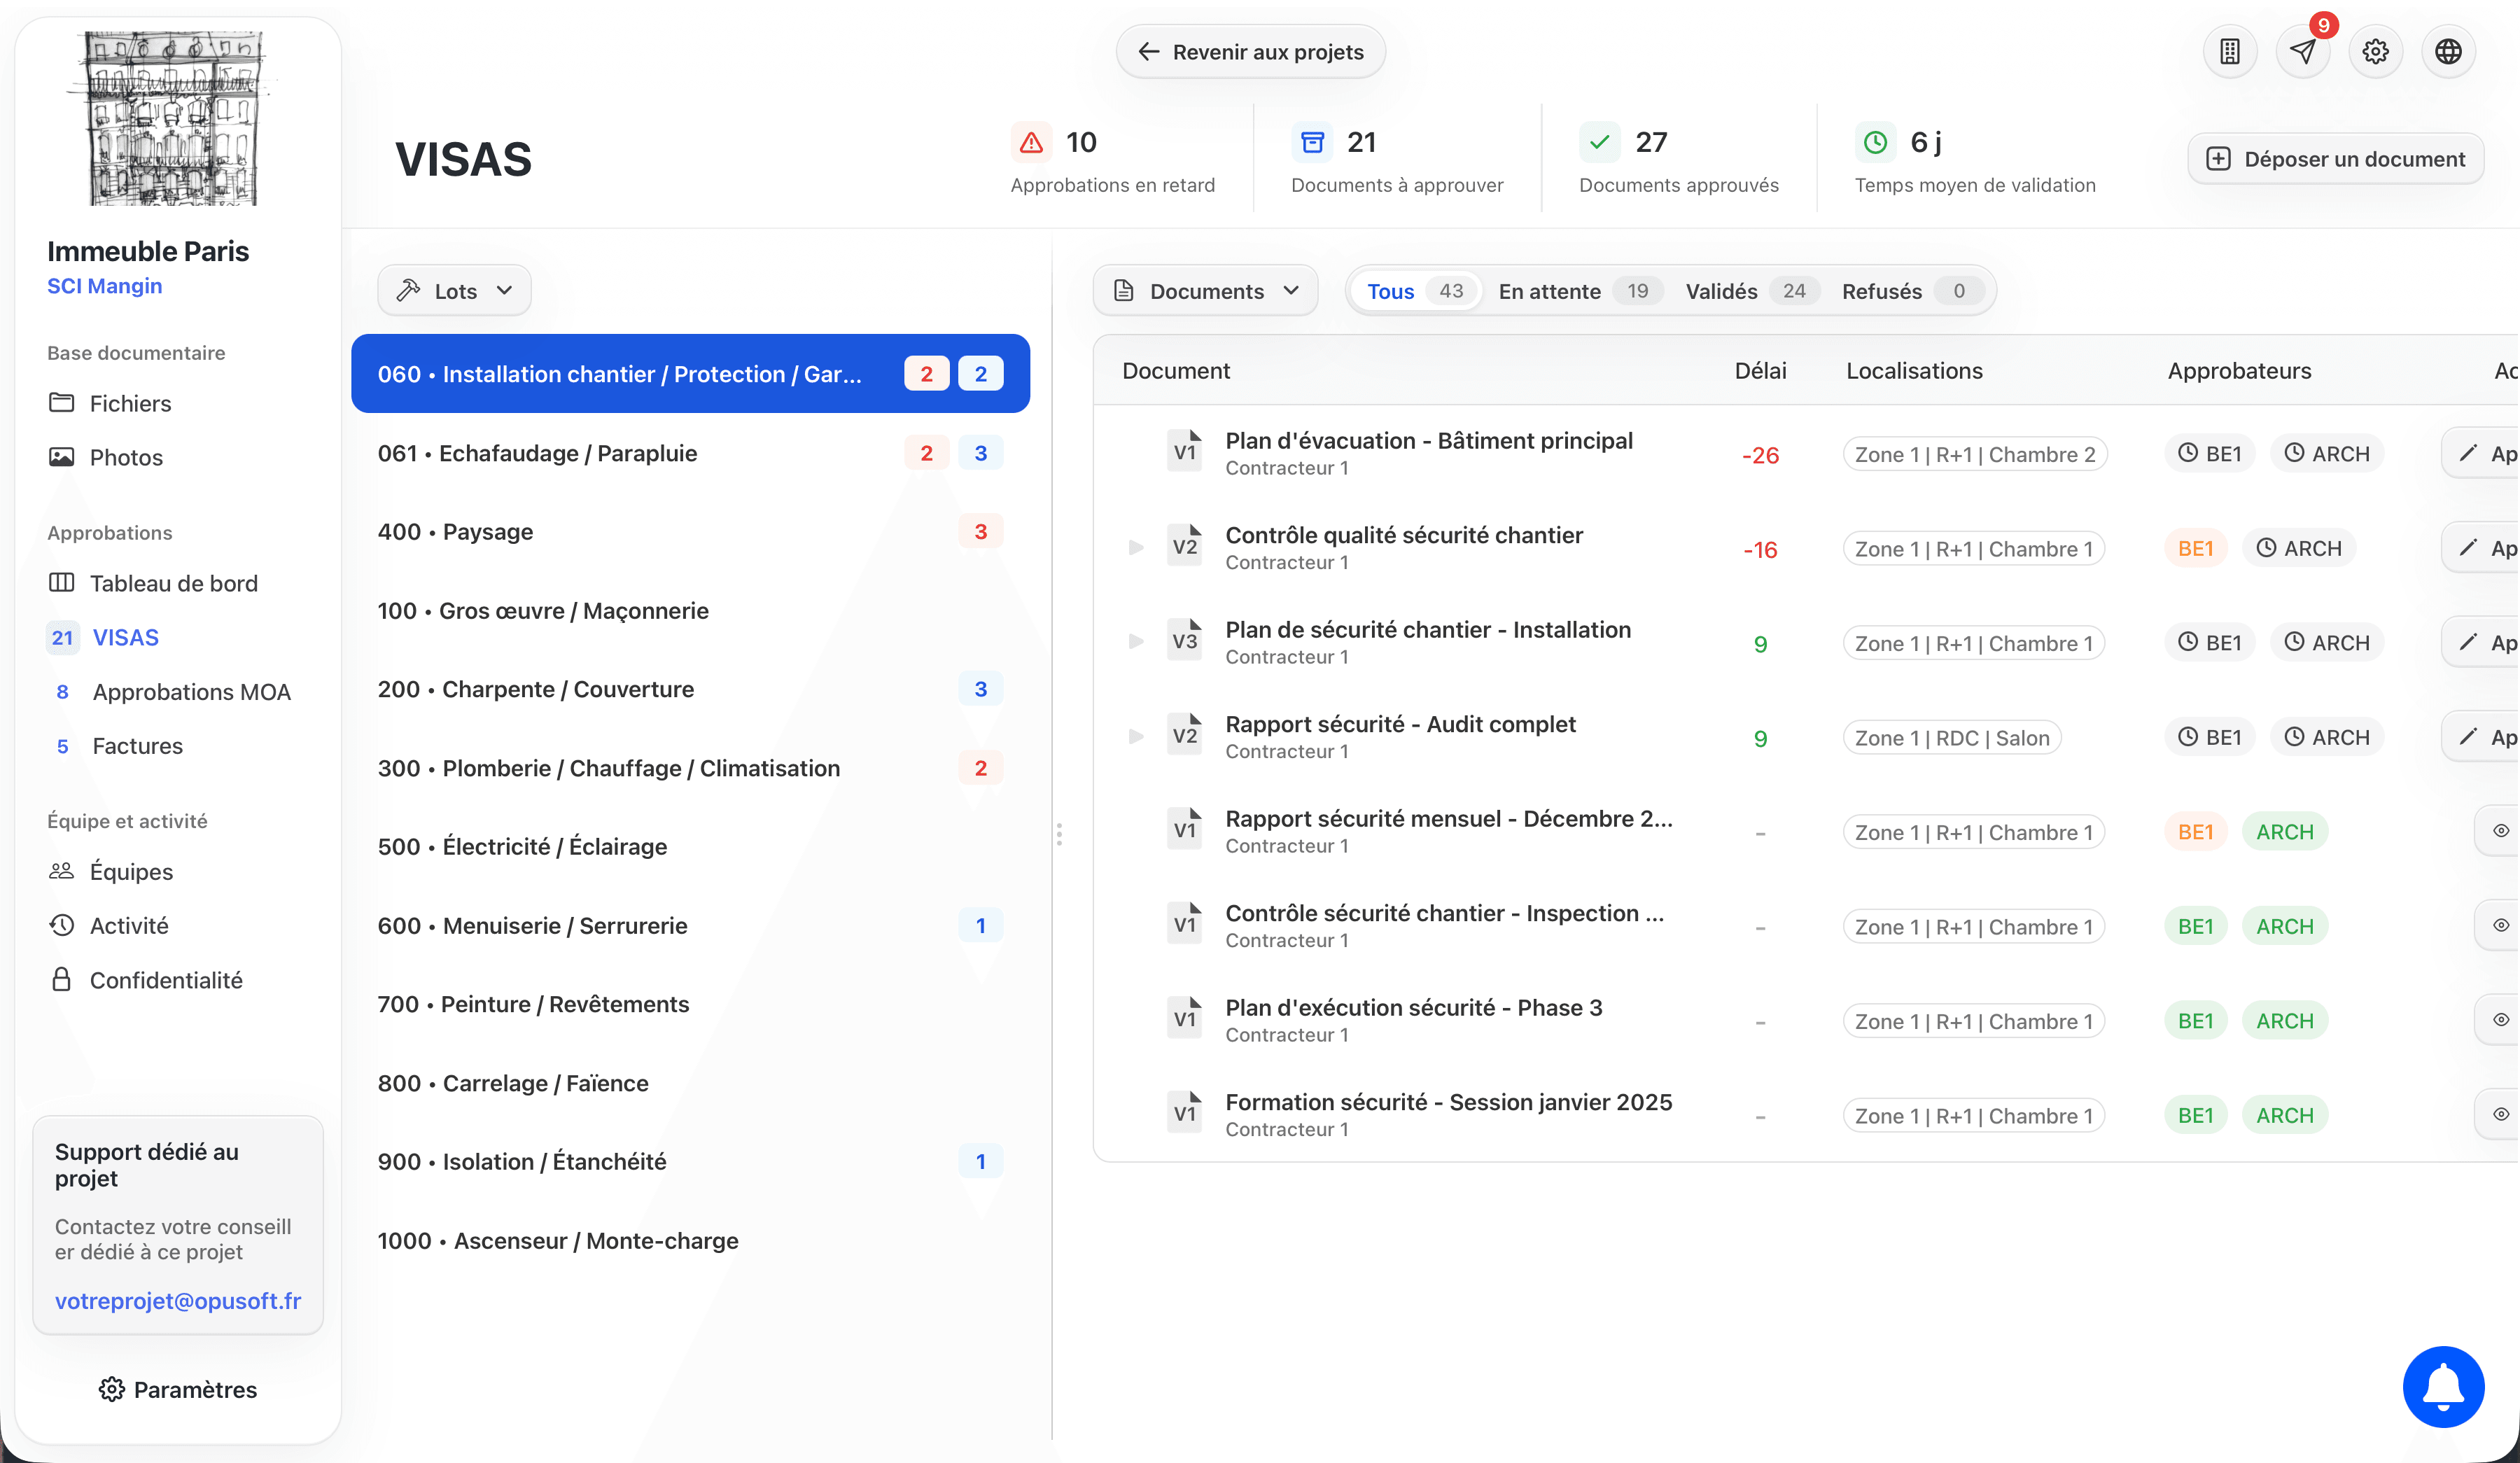Image resolution: width=2520 pixels, height=1463 pixels.
Task: Click the panel resize handle between lots and documents
Action: pos(1059,833)
